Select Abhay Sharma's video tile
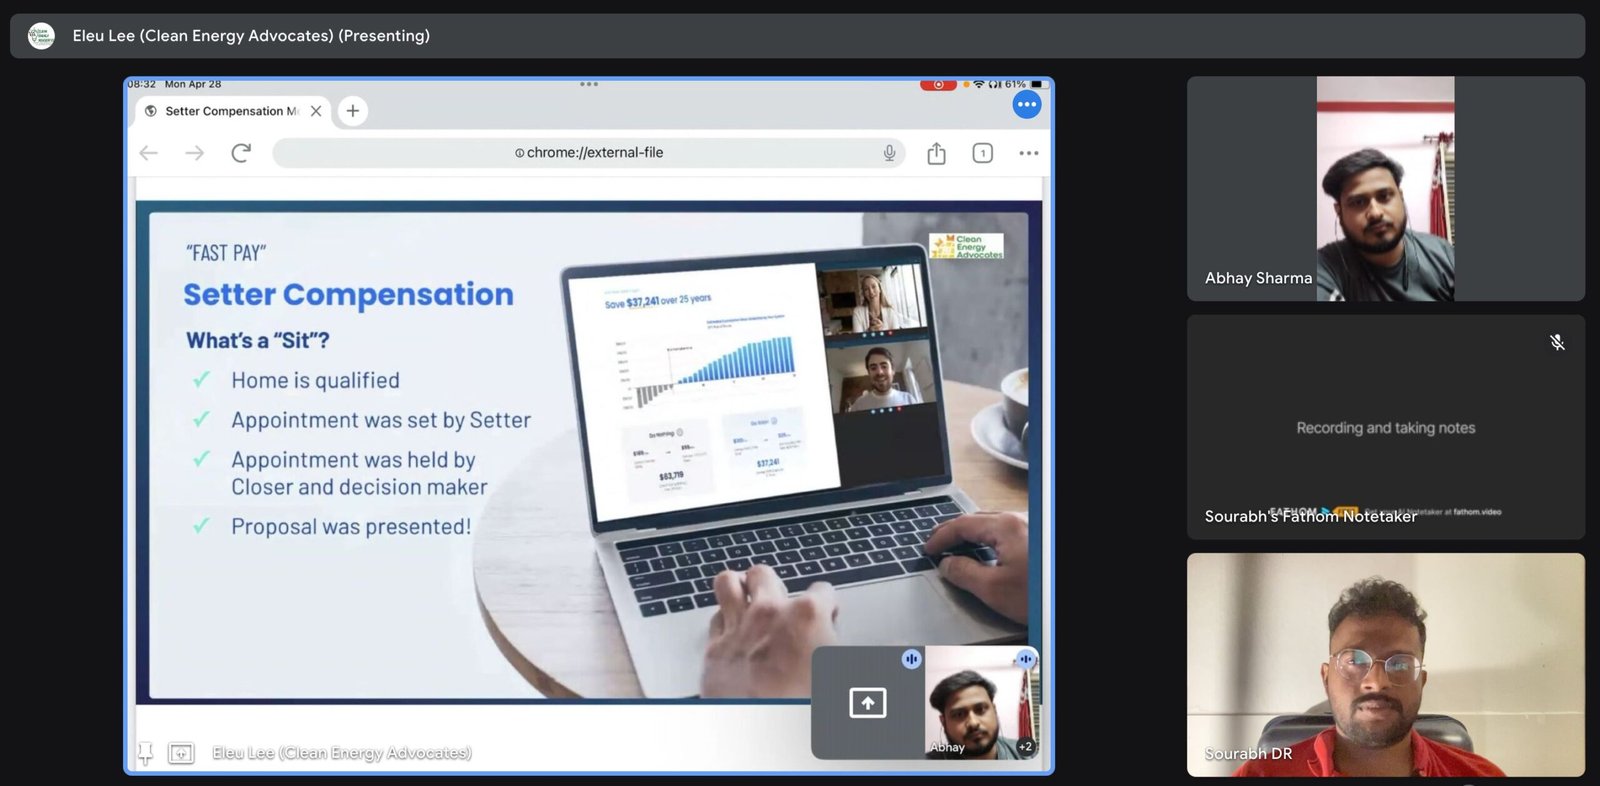This screenshot has height=786, width=1600. tap(1385, 189)
